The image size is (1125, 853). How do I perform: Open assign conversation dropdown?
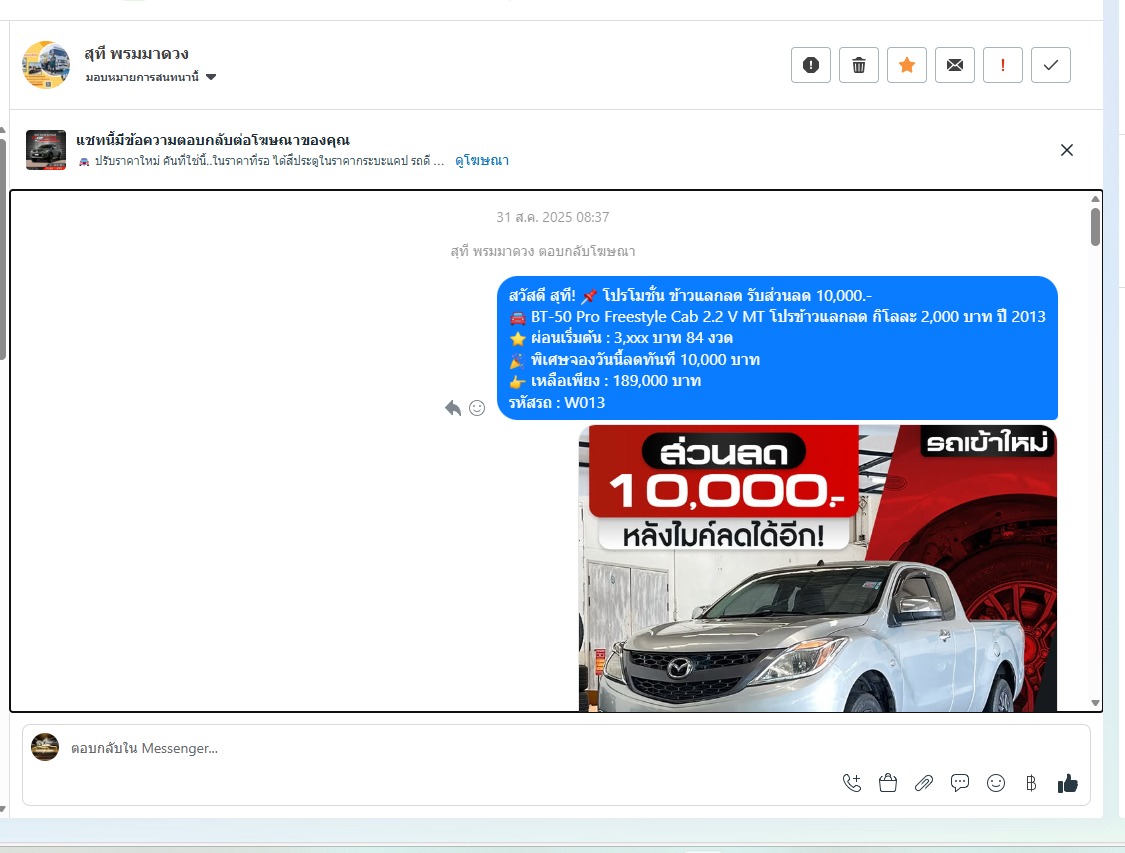click(151, 77)
